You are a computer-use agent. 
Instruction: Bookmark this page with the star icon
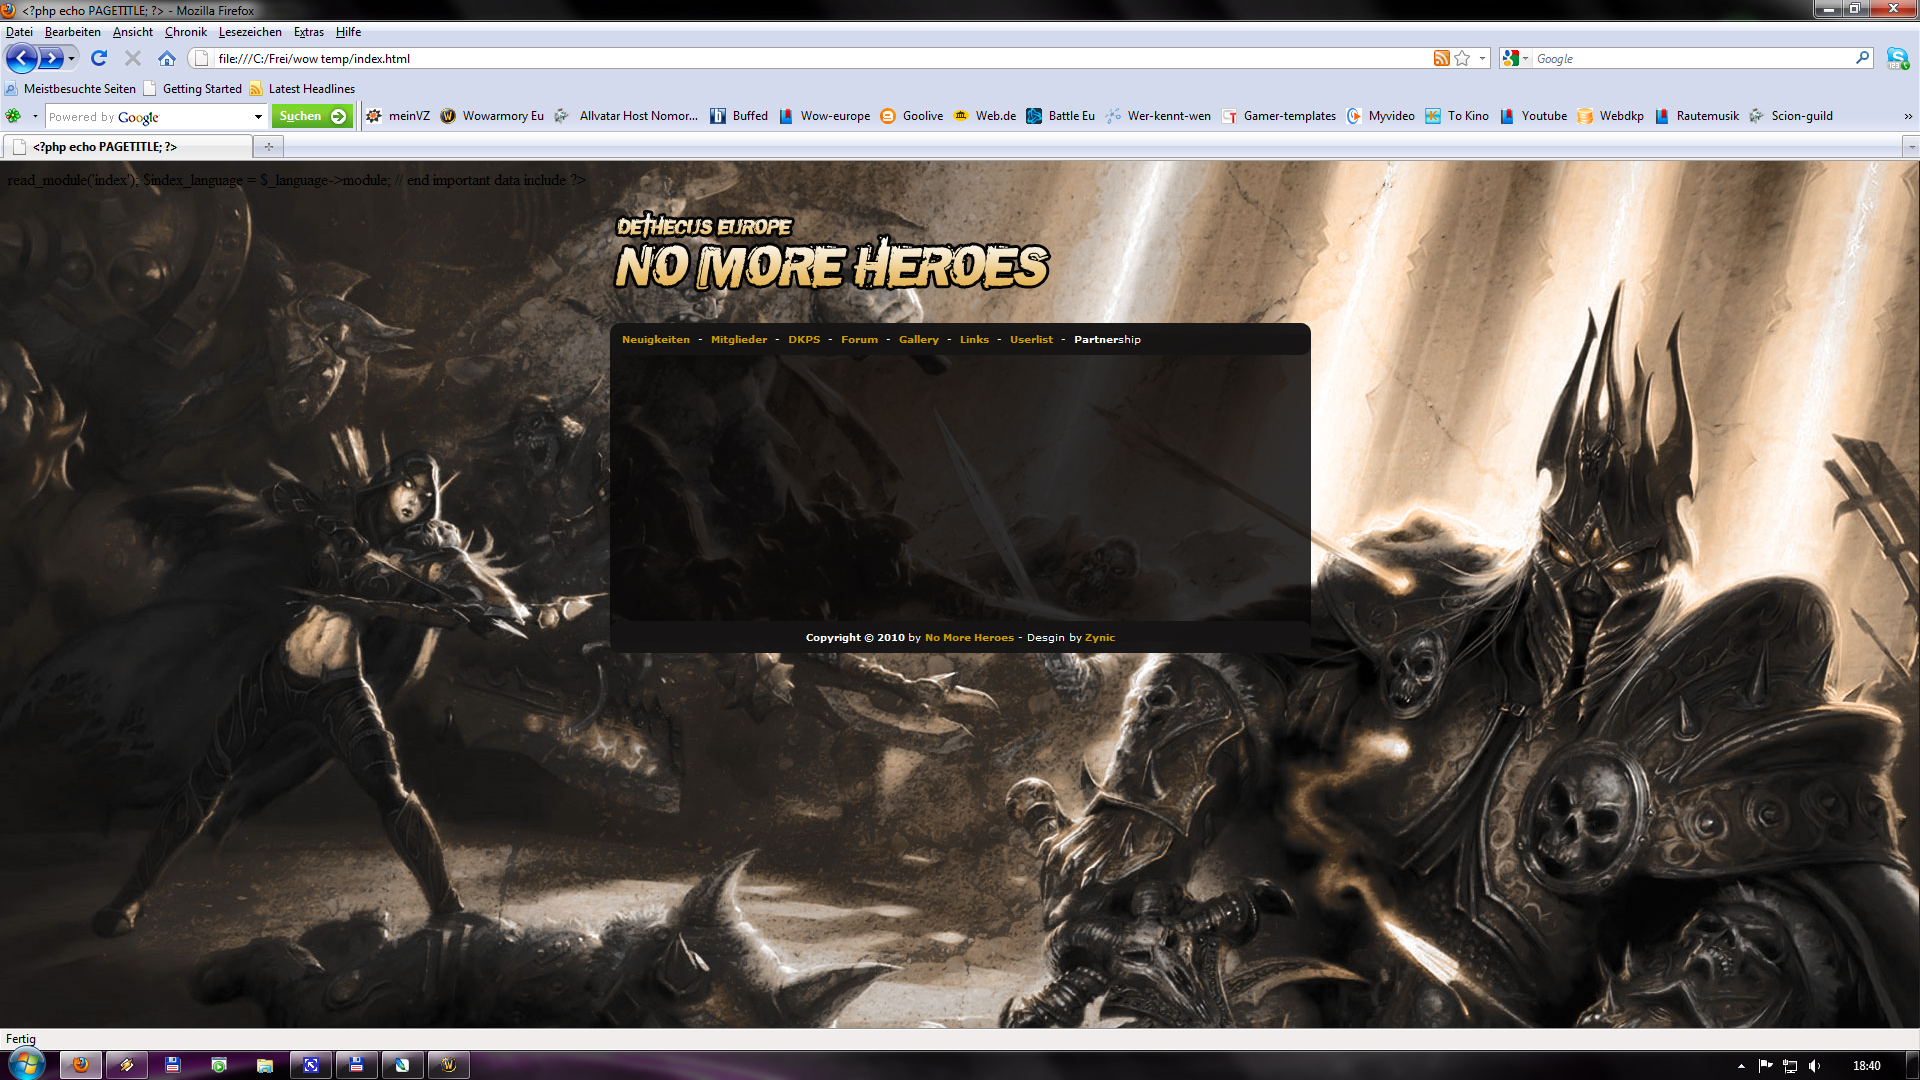tap(1462, 58)
